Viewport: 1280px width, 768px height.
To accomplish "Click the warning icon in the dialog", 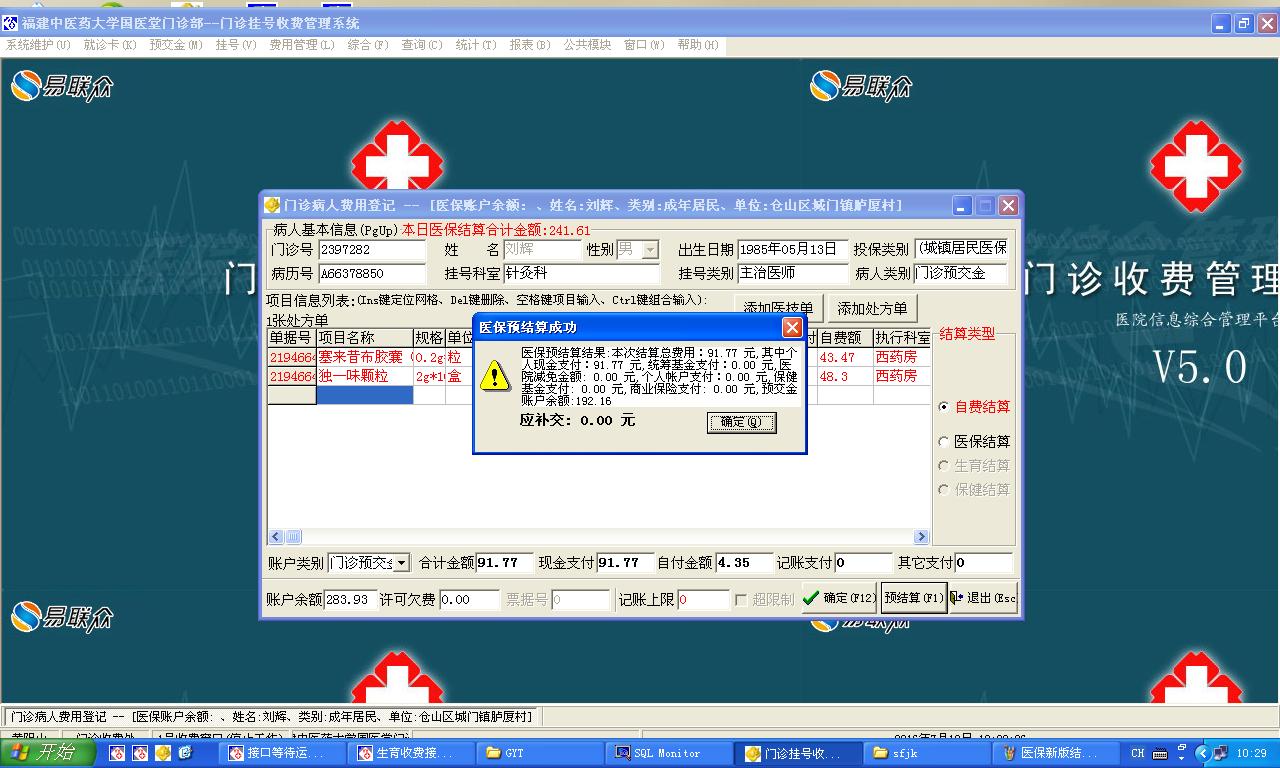I will [495, 375].
